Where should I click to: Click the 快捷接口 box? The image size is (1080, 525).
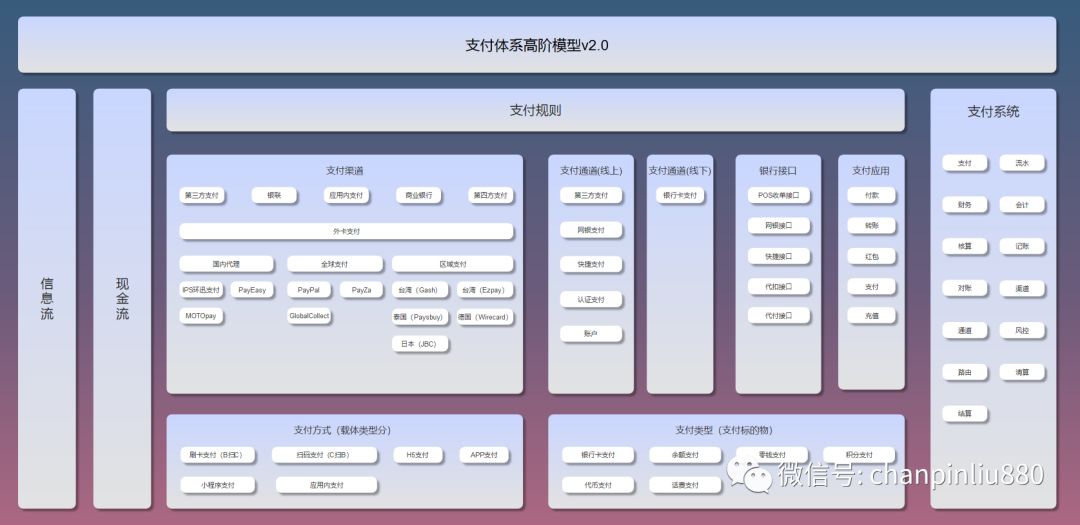click(778, 256)
